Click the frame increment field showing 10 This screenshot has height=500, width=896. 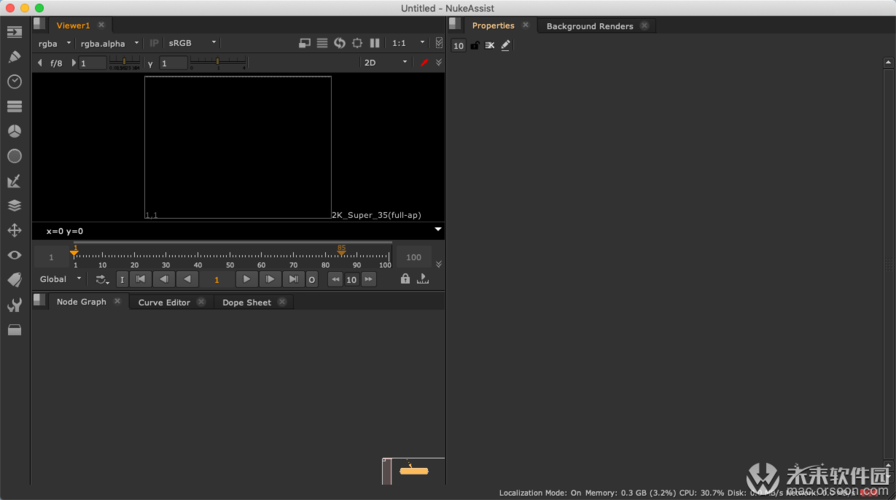click(351, 279)
